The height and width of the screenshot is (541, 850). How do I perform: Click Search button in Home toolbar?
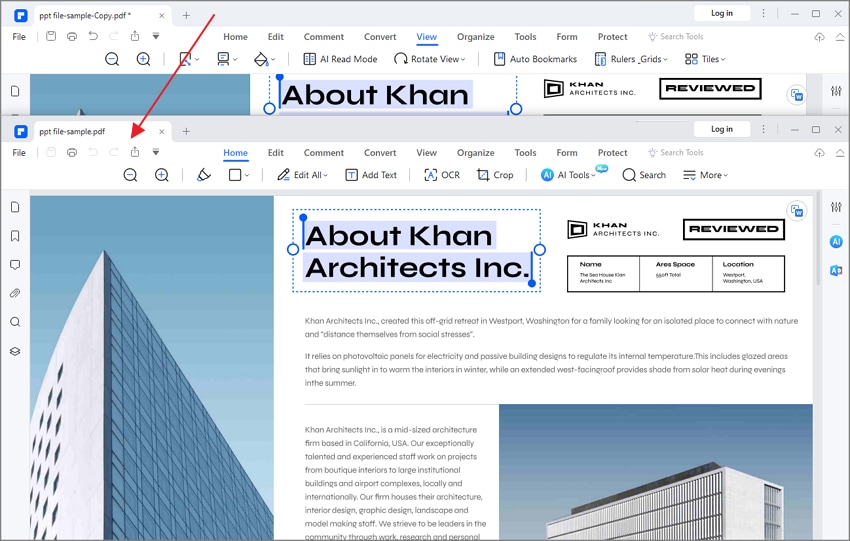644,175
